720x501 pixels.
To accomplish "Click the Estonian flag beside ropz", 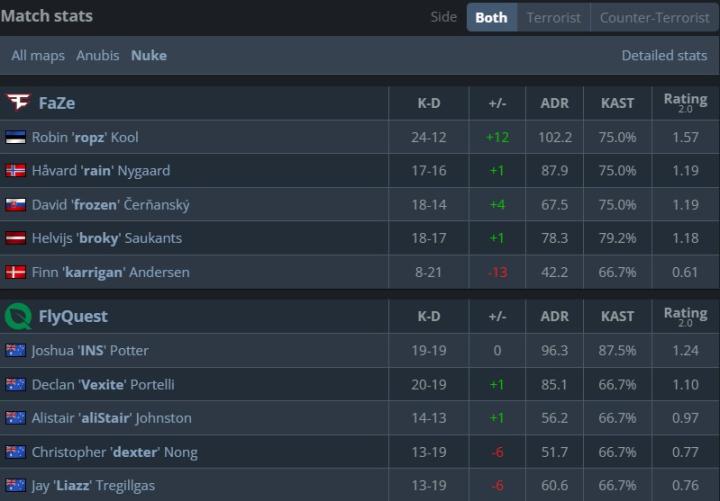I will coord(15,138).
